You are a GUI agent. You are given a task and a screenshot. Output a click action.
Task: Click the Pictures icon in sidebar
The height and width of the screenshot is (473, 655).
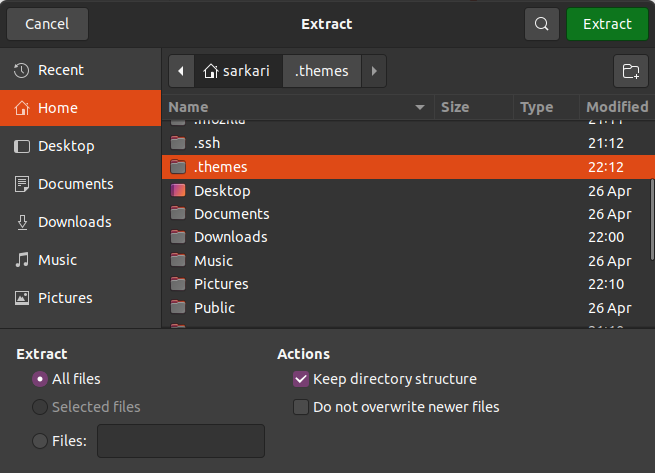[22, 298]
